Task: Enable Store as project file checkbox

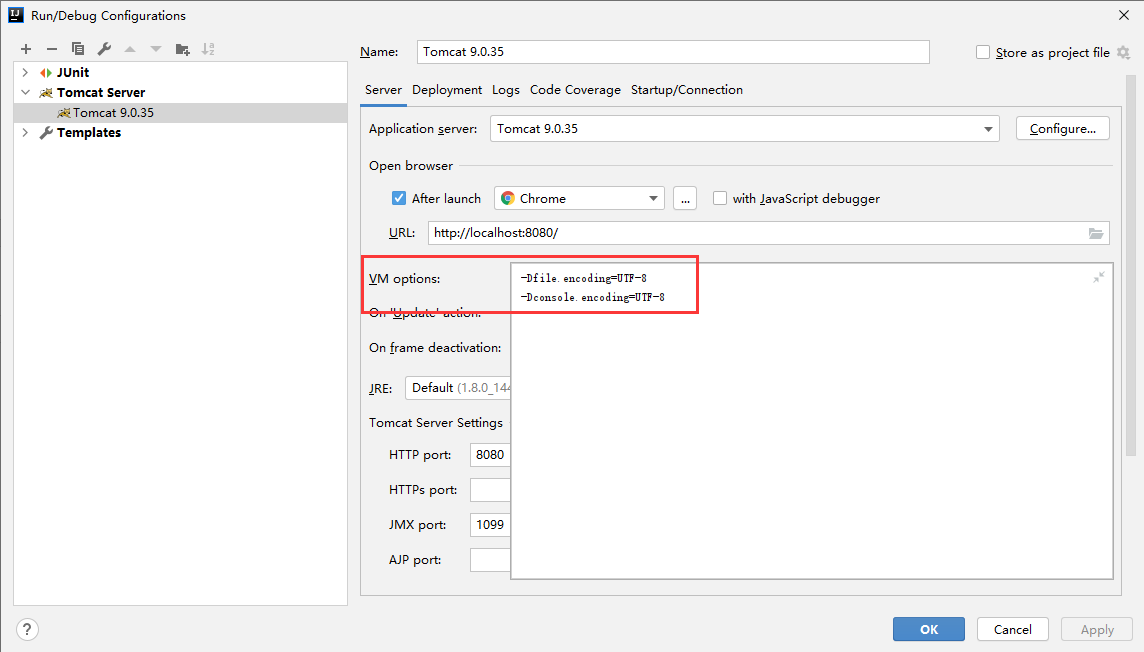Action: pyautogui.click(x=983, y=53)
